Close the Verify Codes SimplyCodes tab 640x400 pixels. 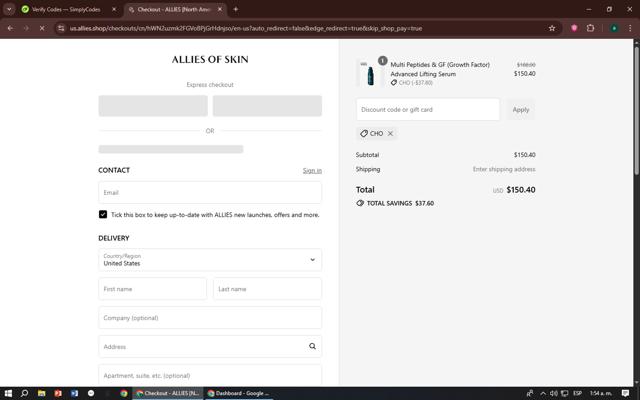click(x=114, y=9)
